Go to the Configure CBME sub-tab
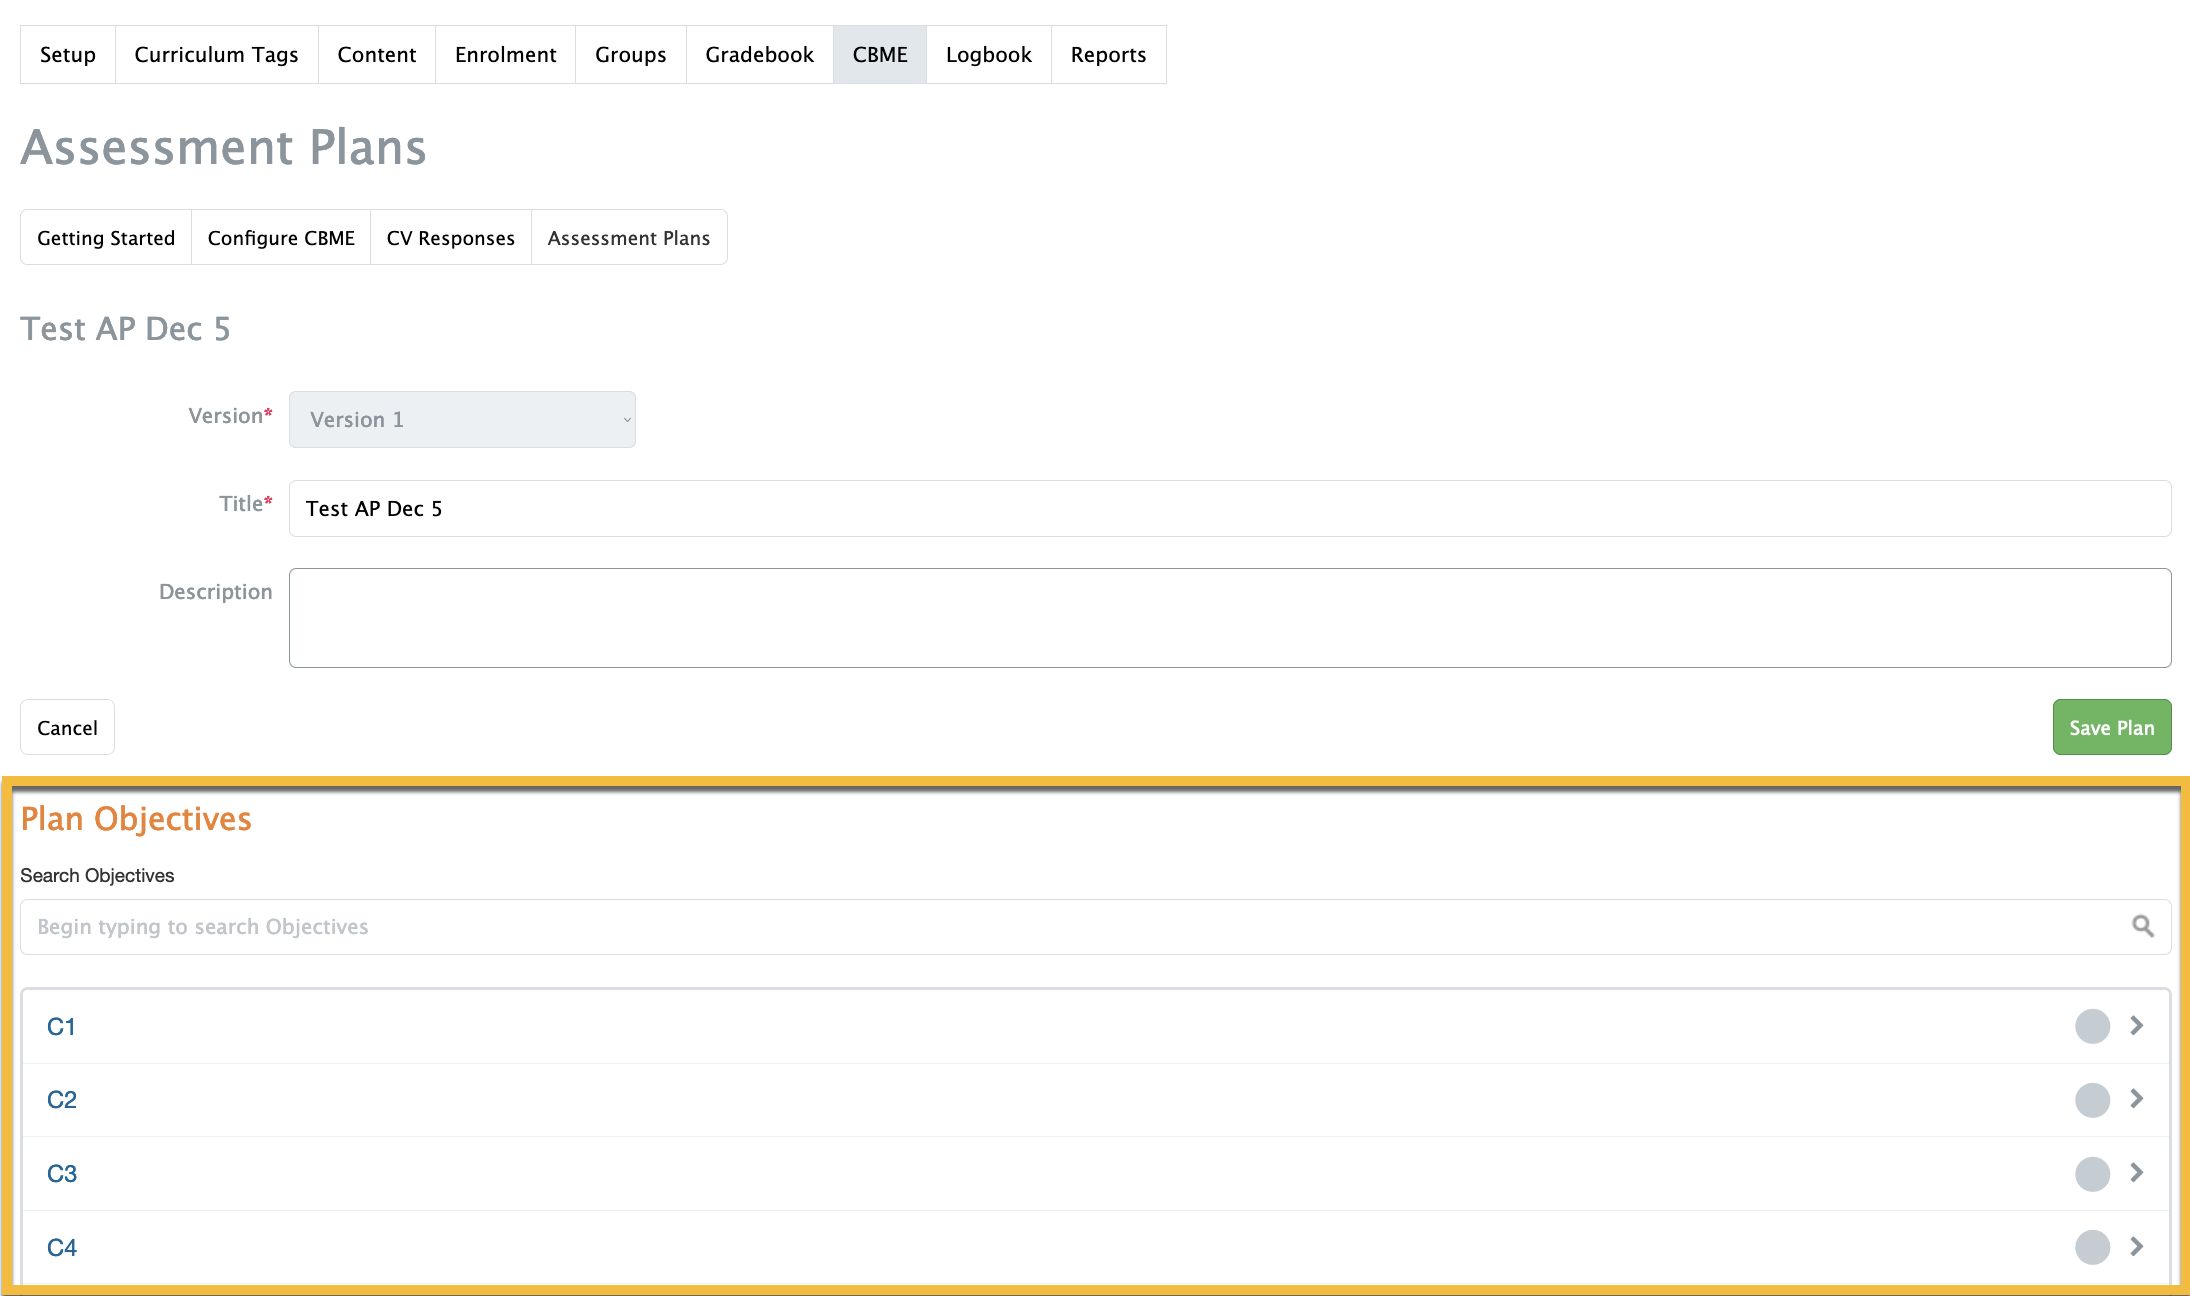 pos(281,238)
